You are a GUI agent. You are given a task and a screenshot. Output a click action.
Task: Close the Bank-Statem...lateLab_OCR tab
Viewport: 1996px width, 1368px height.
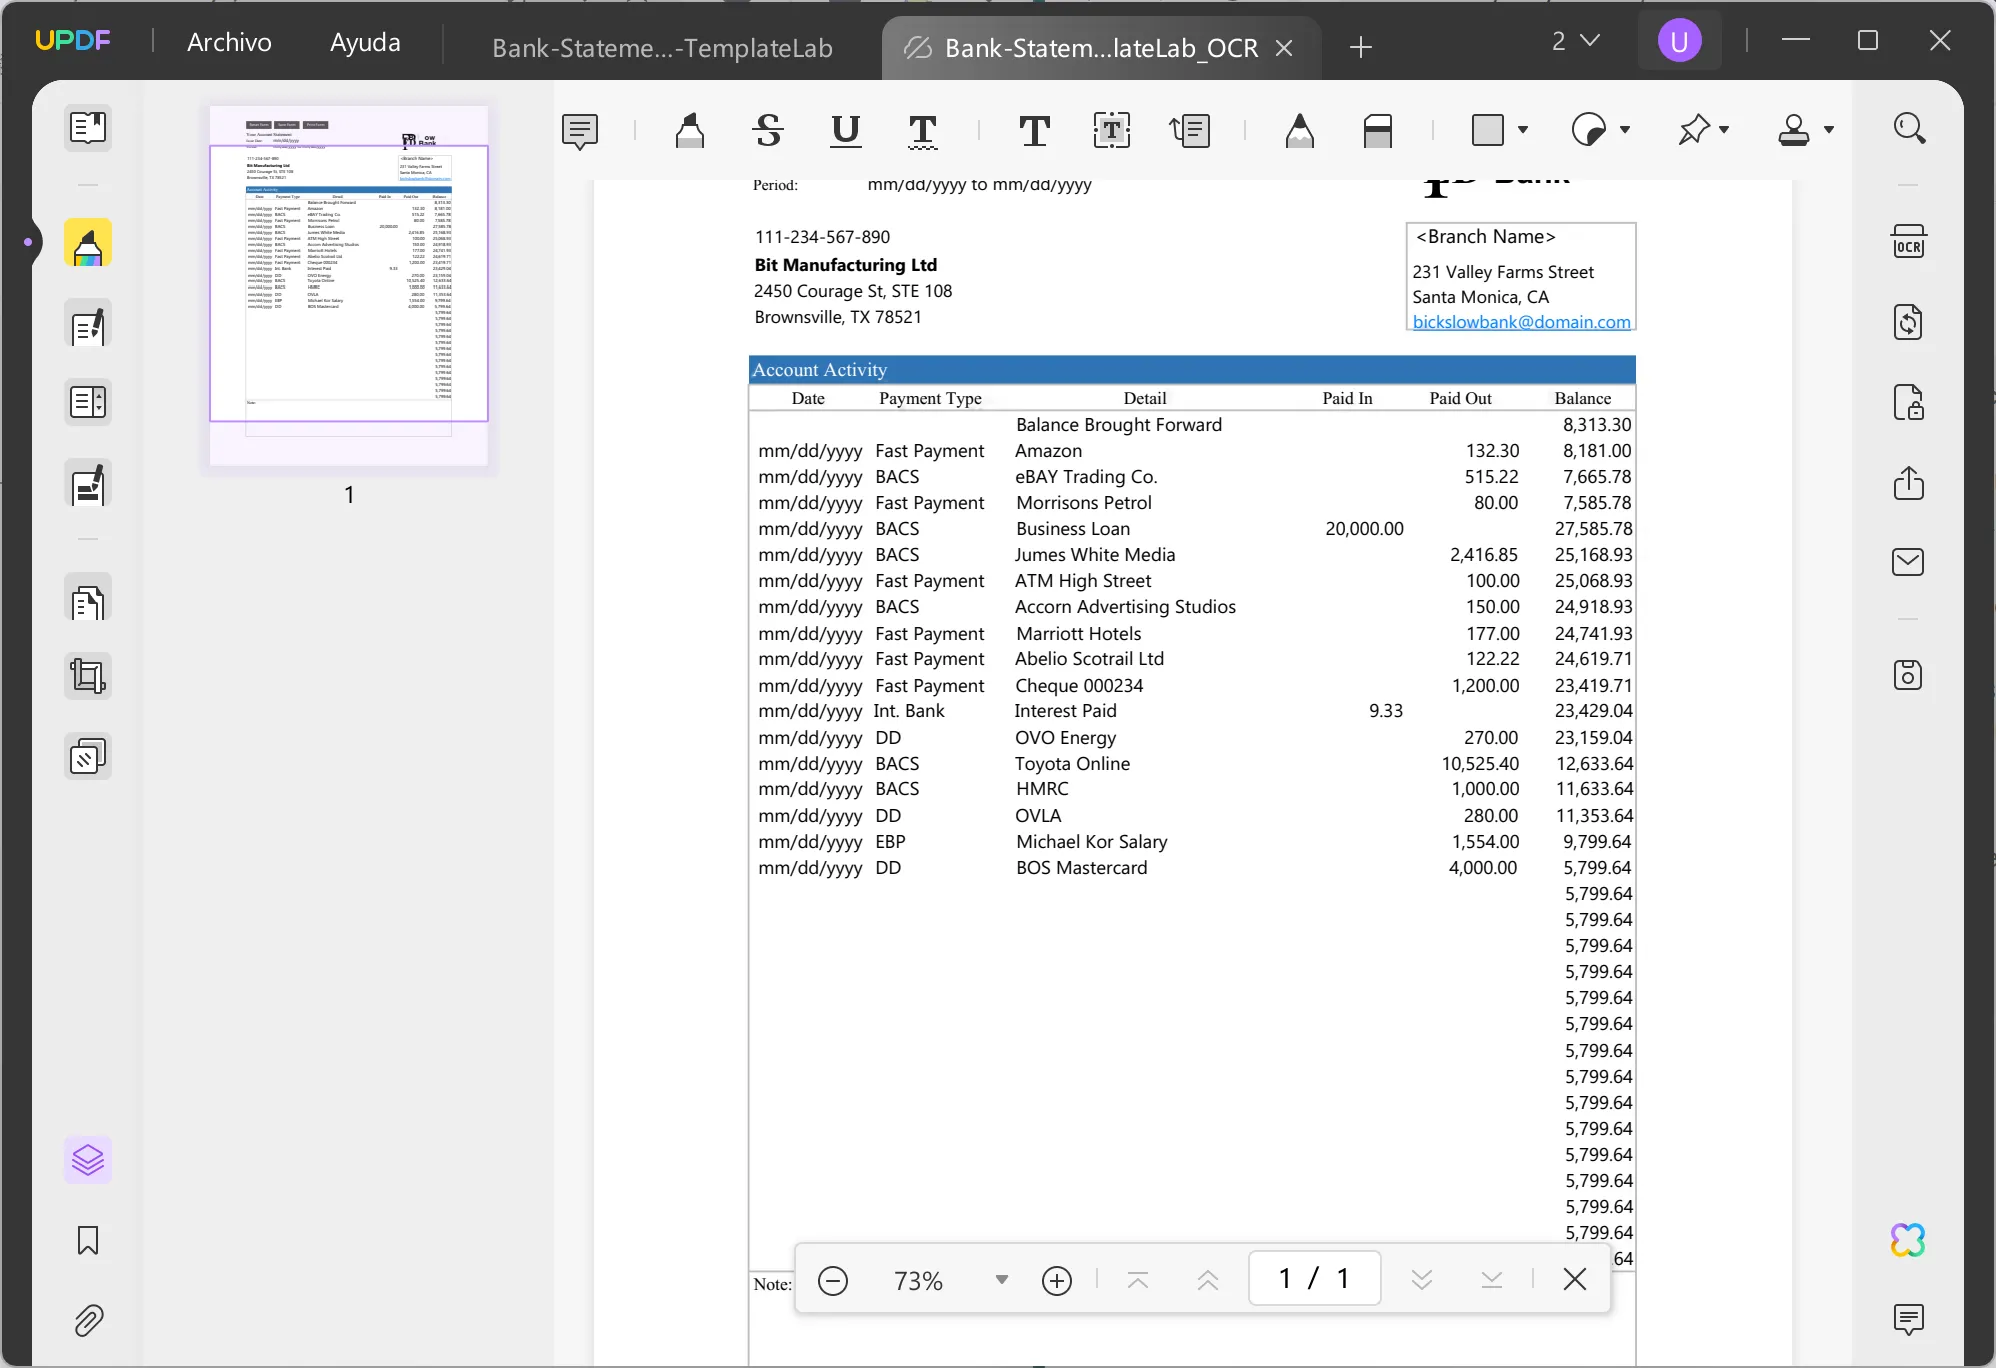click(x=1285, y=48)
